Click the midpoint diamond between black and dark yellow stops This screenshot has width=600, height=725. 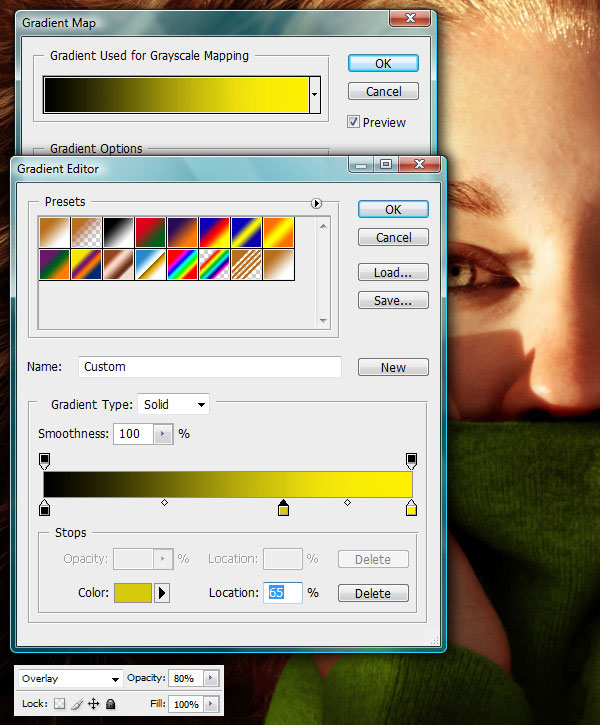tap(164, 503)
